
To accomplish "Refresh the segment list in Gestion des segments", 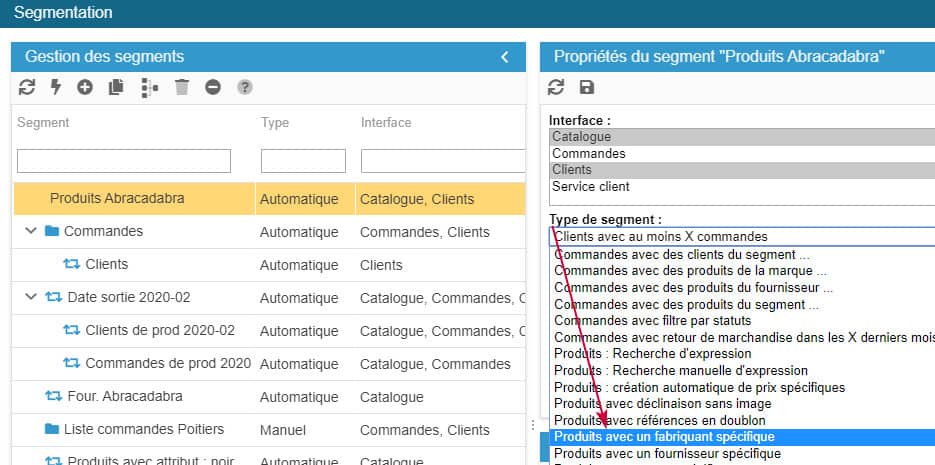I will pos(27,87).
